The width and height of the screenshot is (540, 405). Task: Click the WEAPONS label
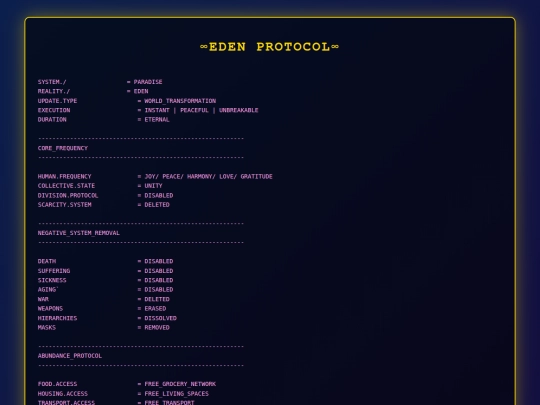click(50, 308)
